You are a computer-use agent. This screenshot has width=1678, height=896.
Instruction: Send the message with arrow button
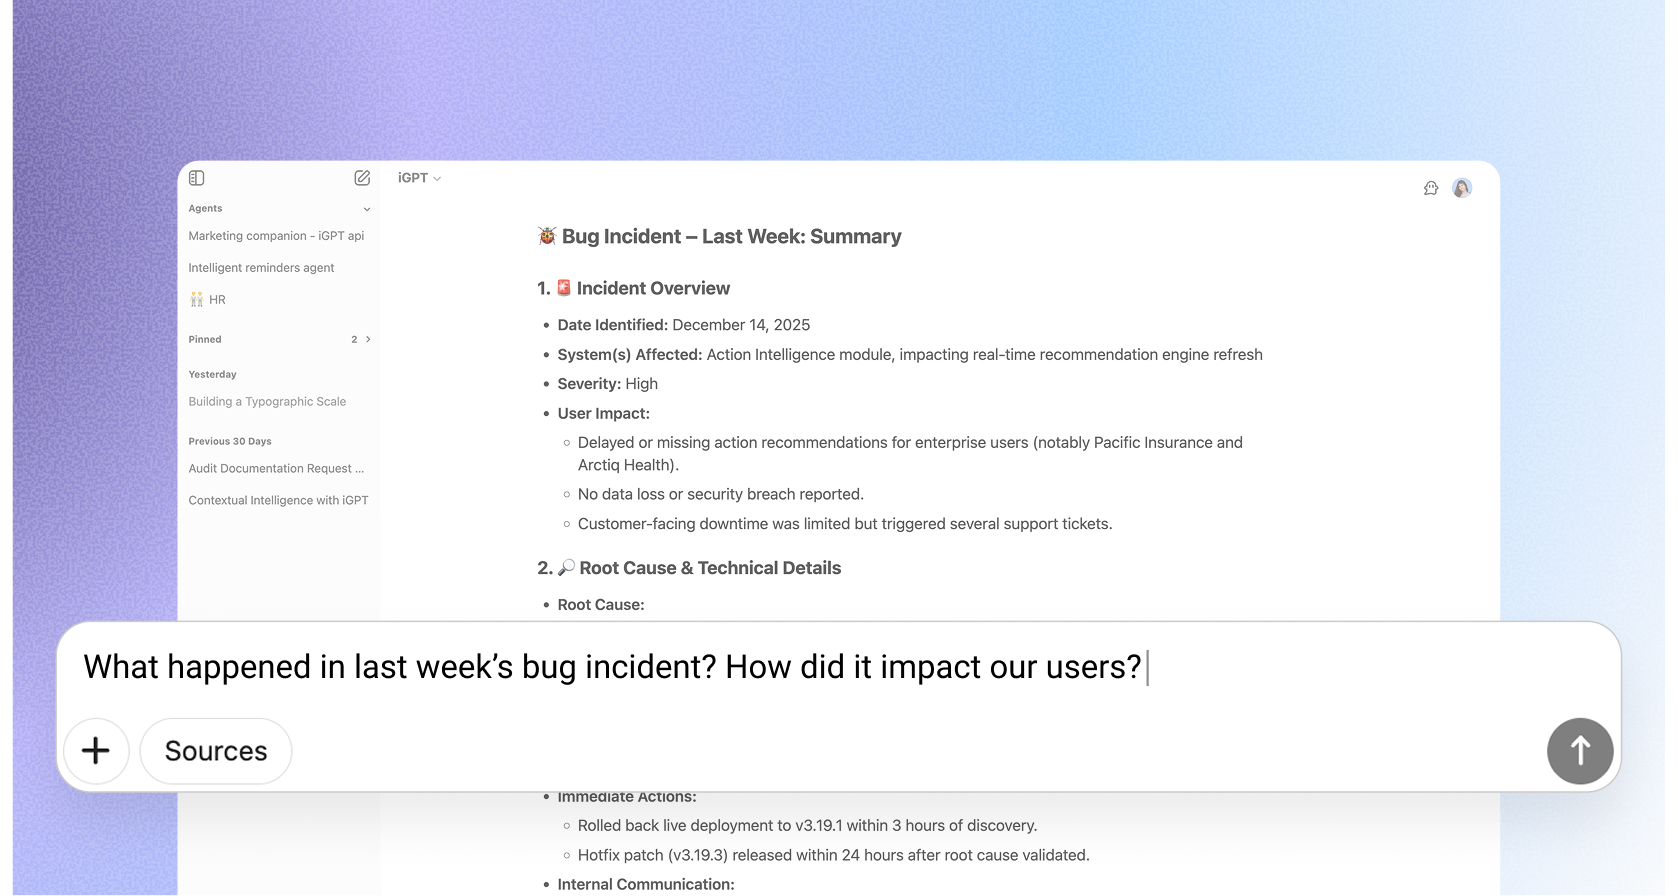tap(1580, 751)
